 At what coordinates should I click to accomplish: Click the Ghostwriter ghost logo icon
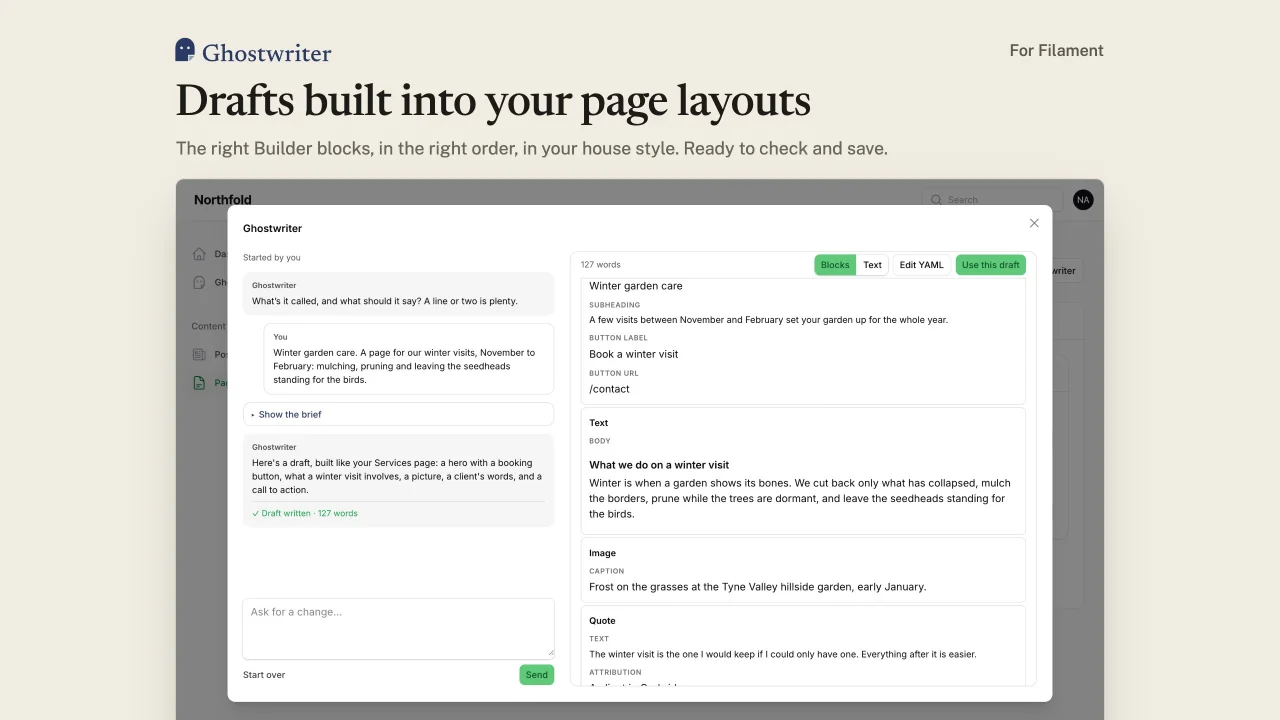185,51
